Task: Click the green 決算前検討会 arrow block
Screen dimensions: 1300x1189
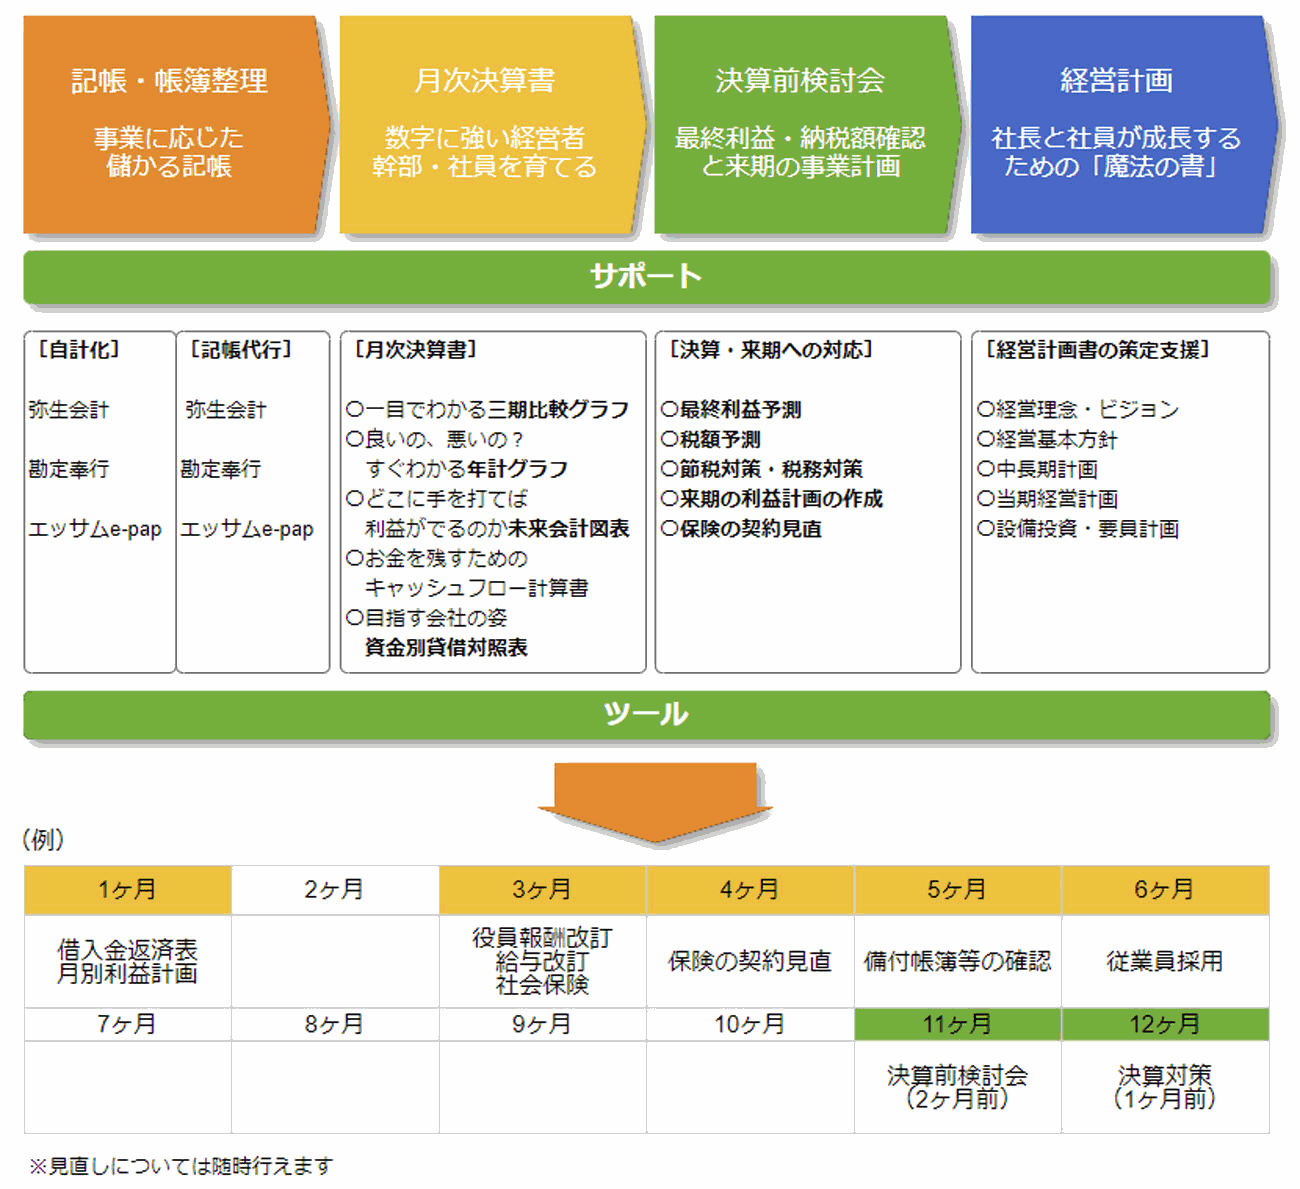Action: (807, 125)
